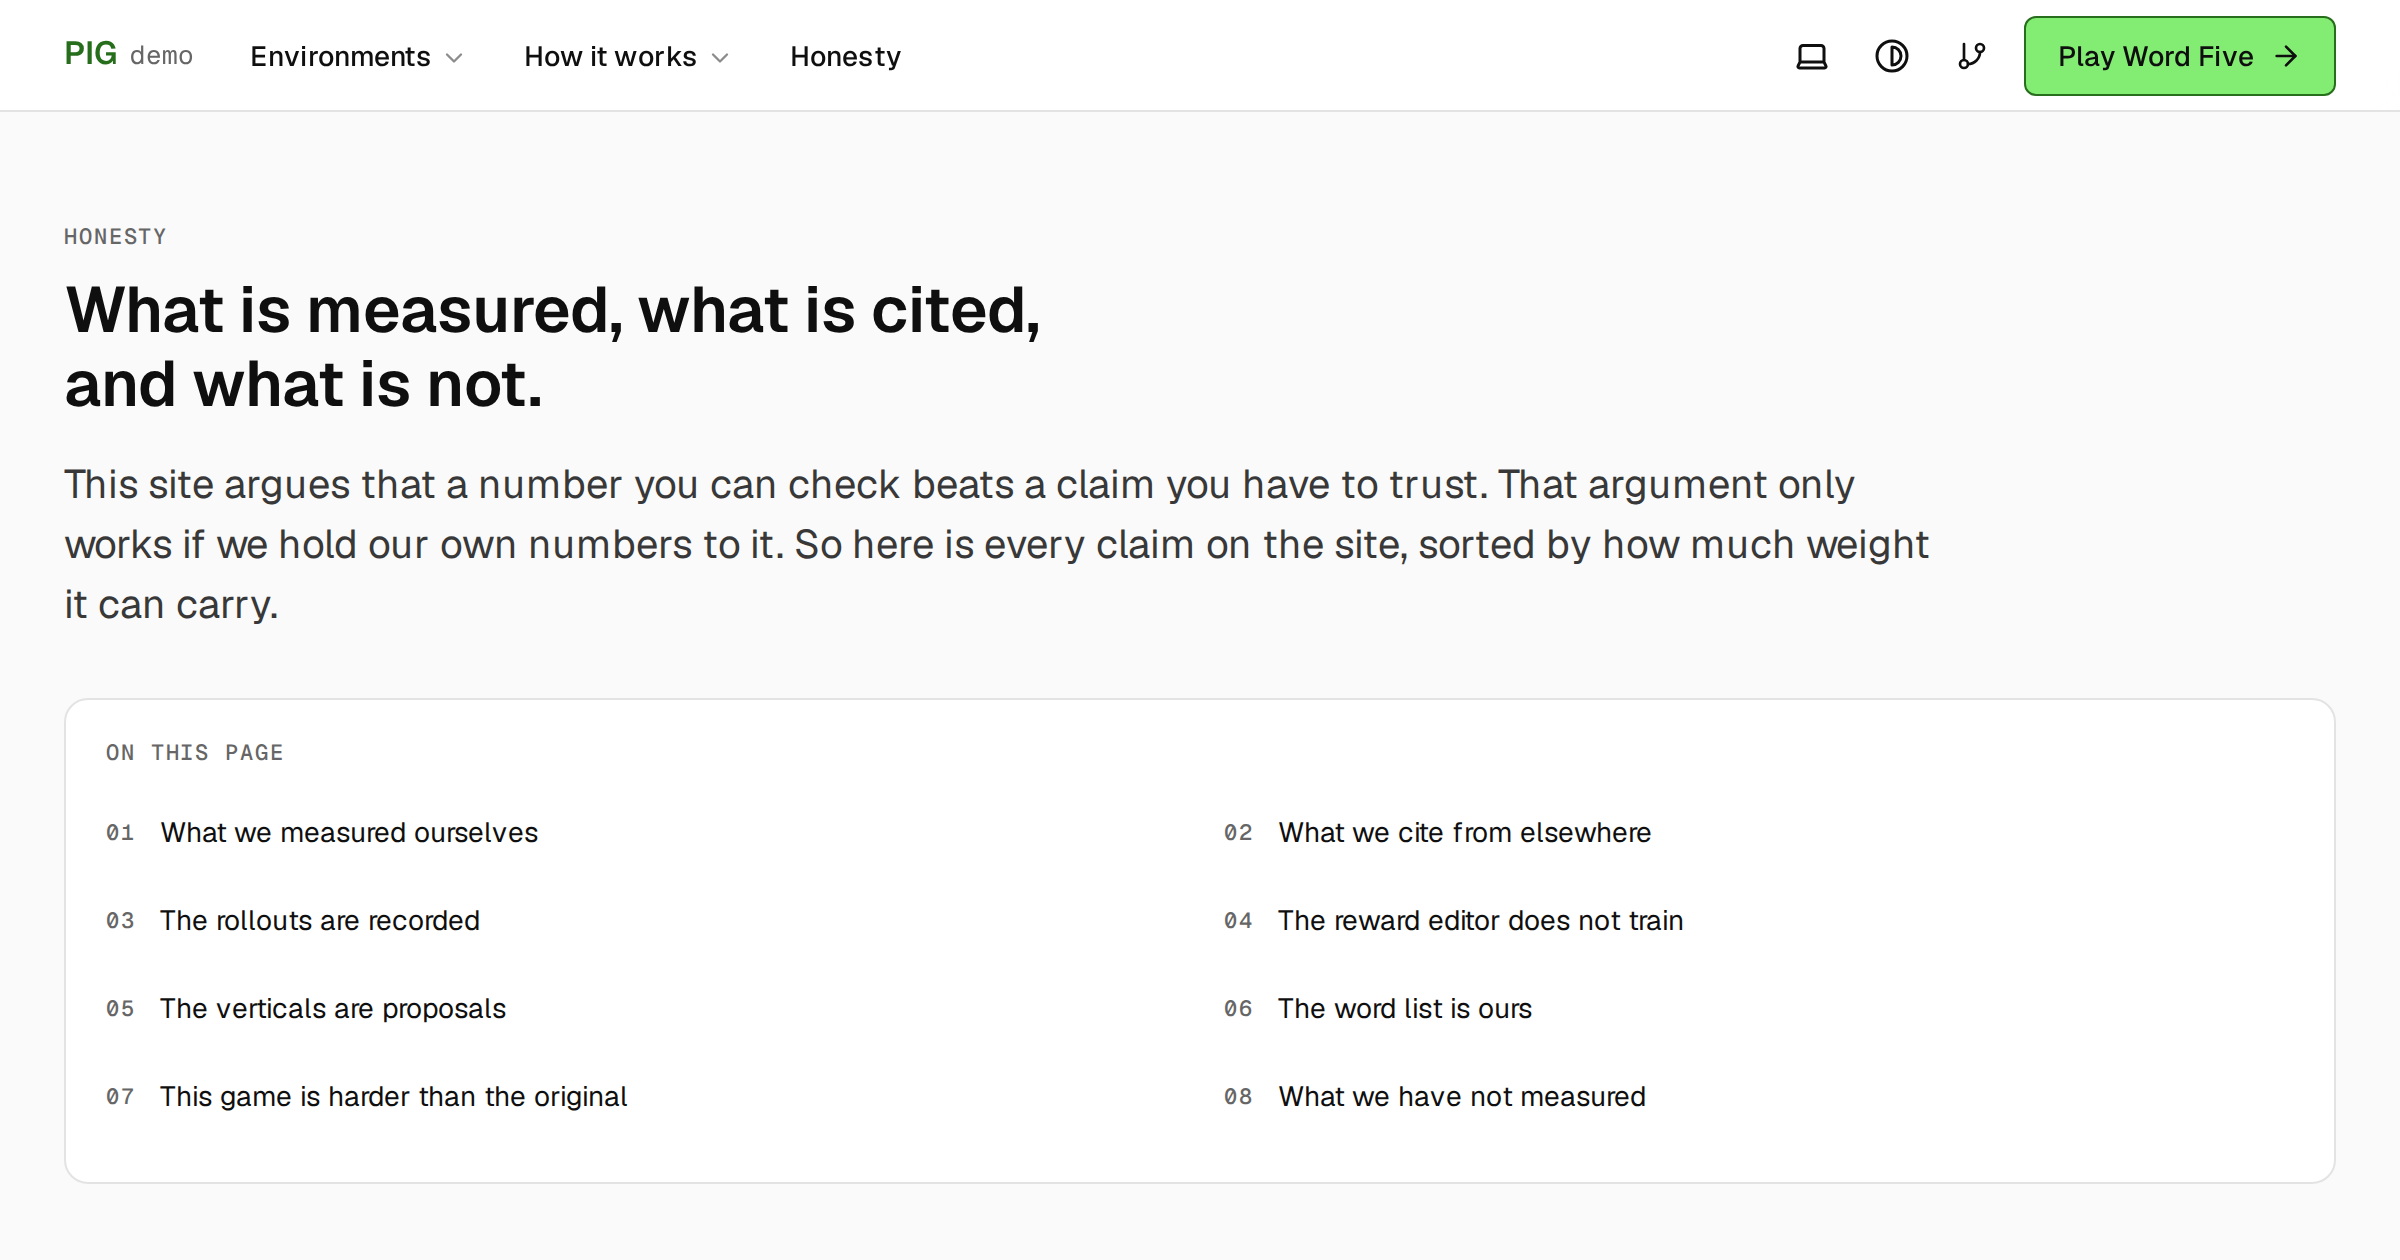This screenshot has height=1260, width=2400.
Task: Click the arrow on Play Word Five
Action: (2286, 56)
